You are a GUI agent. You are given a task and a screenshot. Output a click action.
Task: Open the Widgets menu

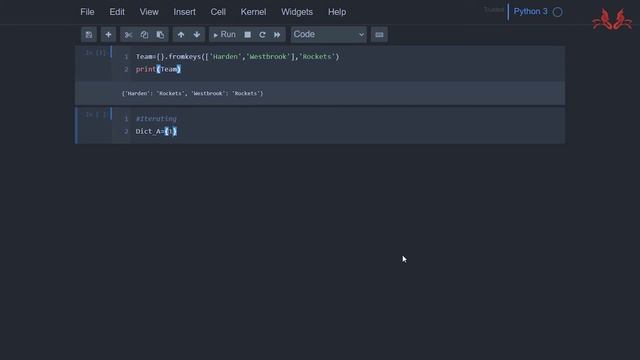[297, 12]
